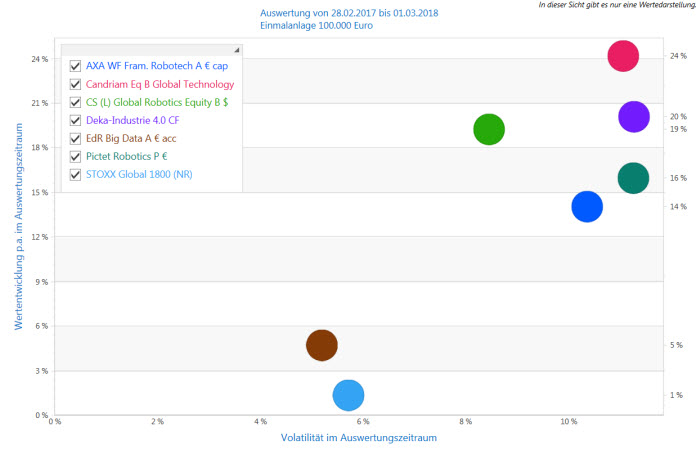Toggle the Candriam Eq B Global Technology checkbox

click(x=75, y=84)
